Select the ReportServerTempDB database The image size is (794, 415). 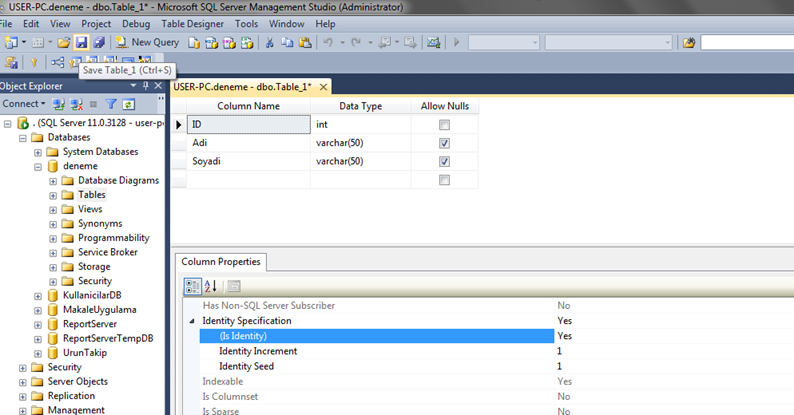[108, 339]
